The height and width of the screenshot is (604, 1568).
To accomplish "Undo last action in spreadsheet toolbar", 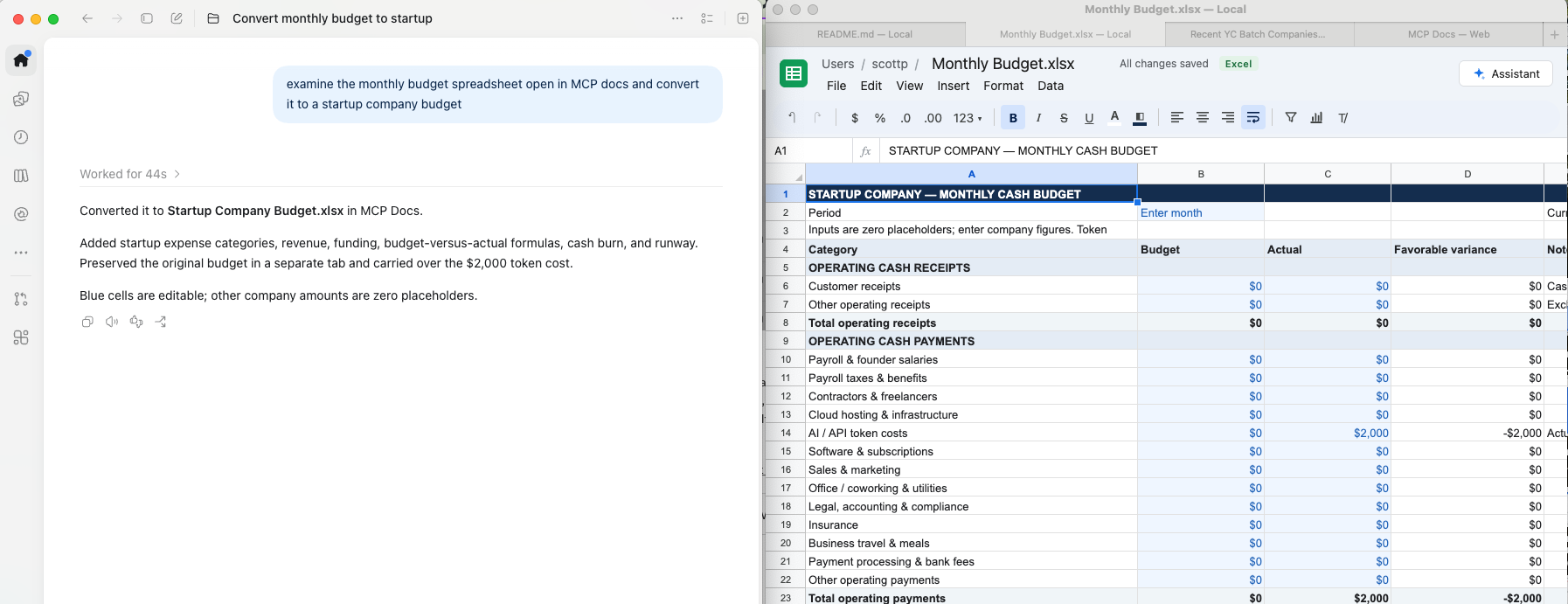I will [x=792, y=118].
